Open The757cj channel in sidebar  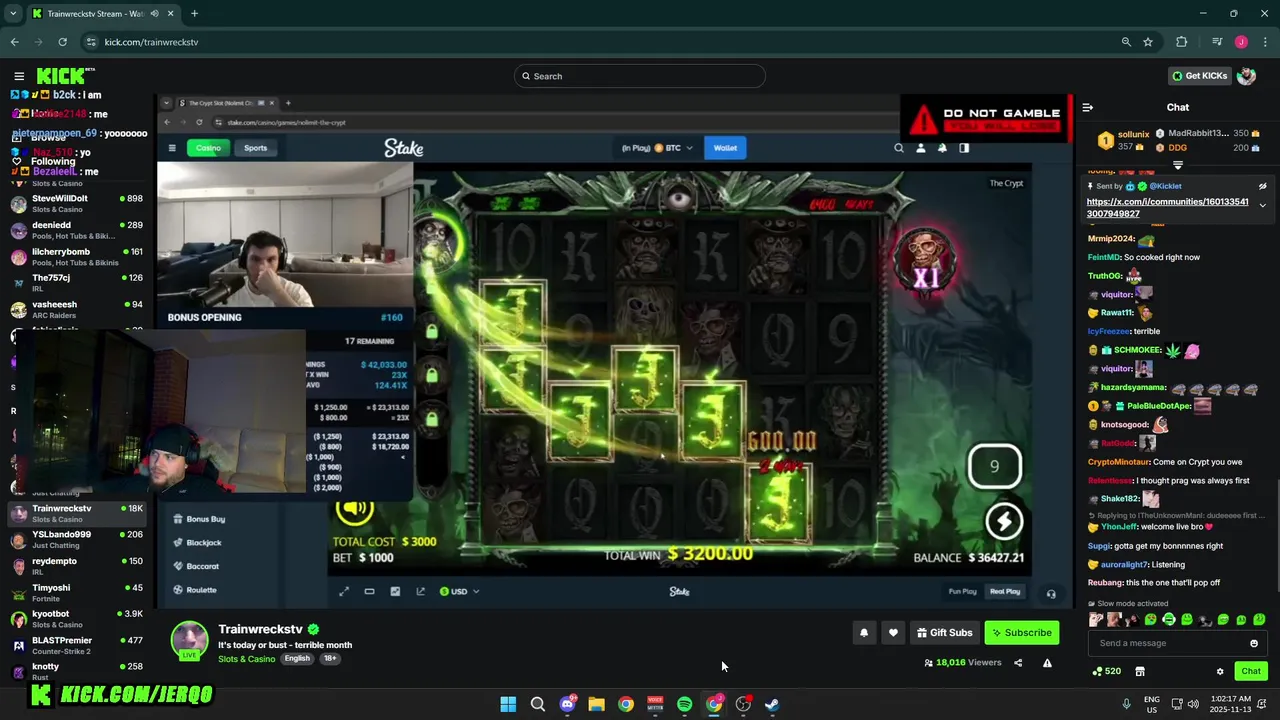[78, 283]
